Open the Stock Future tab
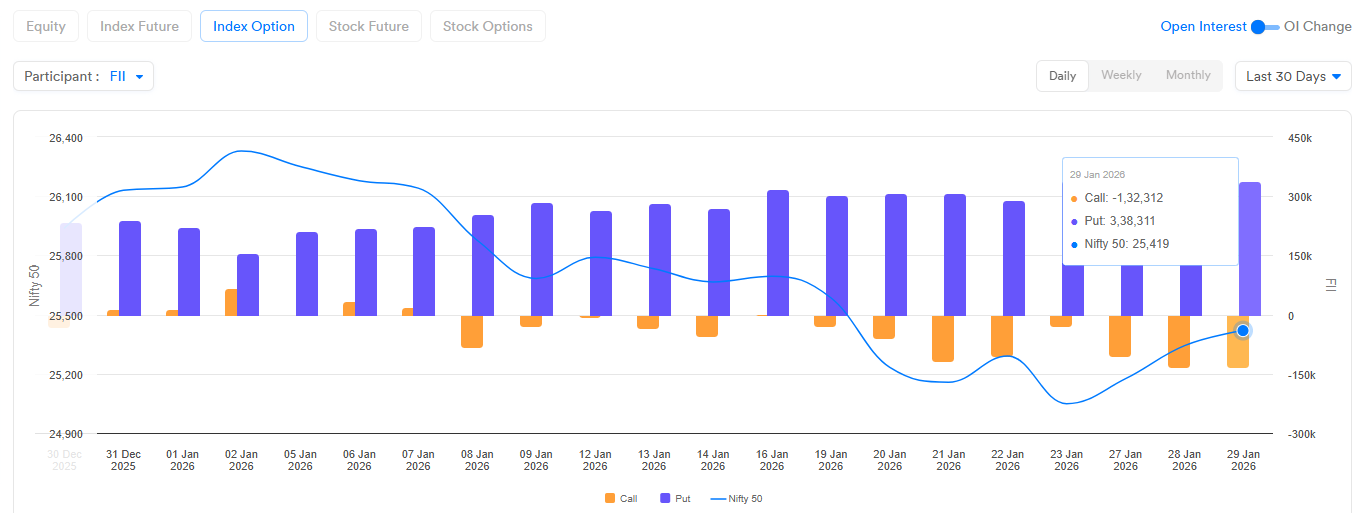 pos(369,26)
